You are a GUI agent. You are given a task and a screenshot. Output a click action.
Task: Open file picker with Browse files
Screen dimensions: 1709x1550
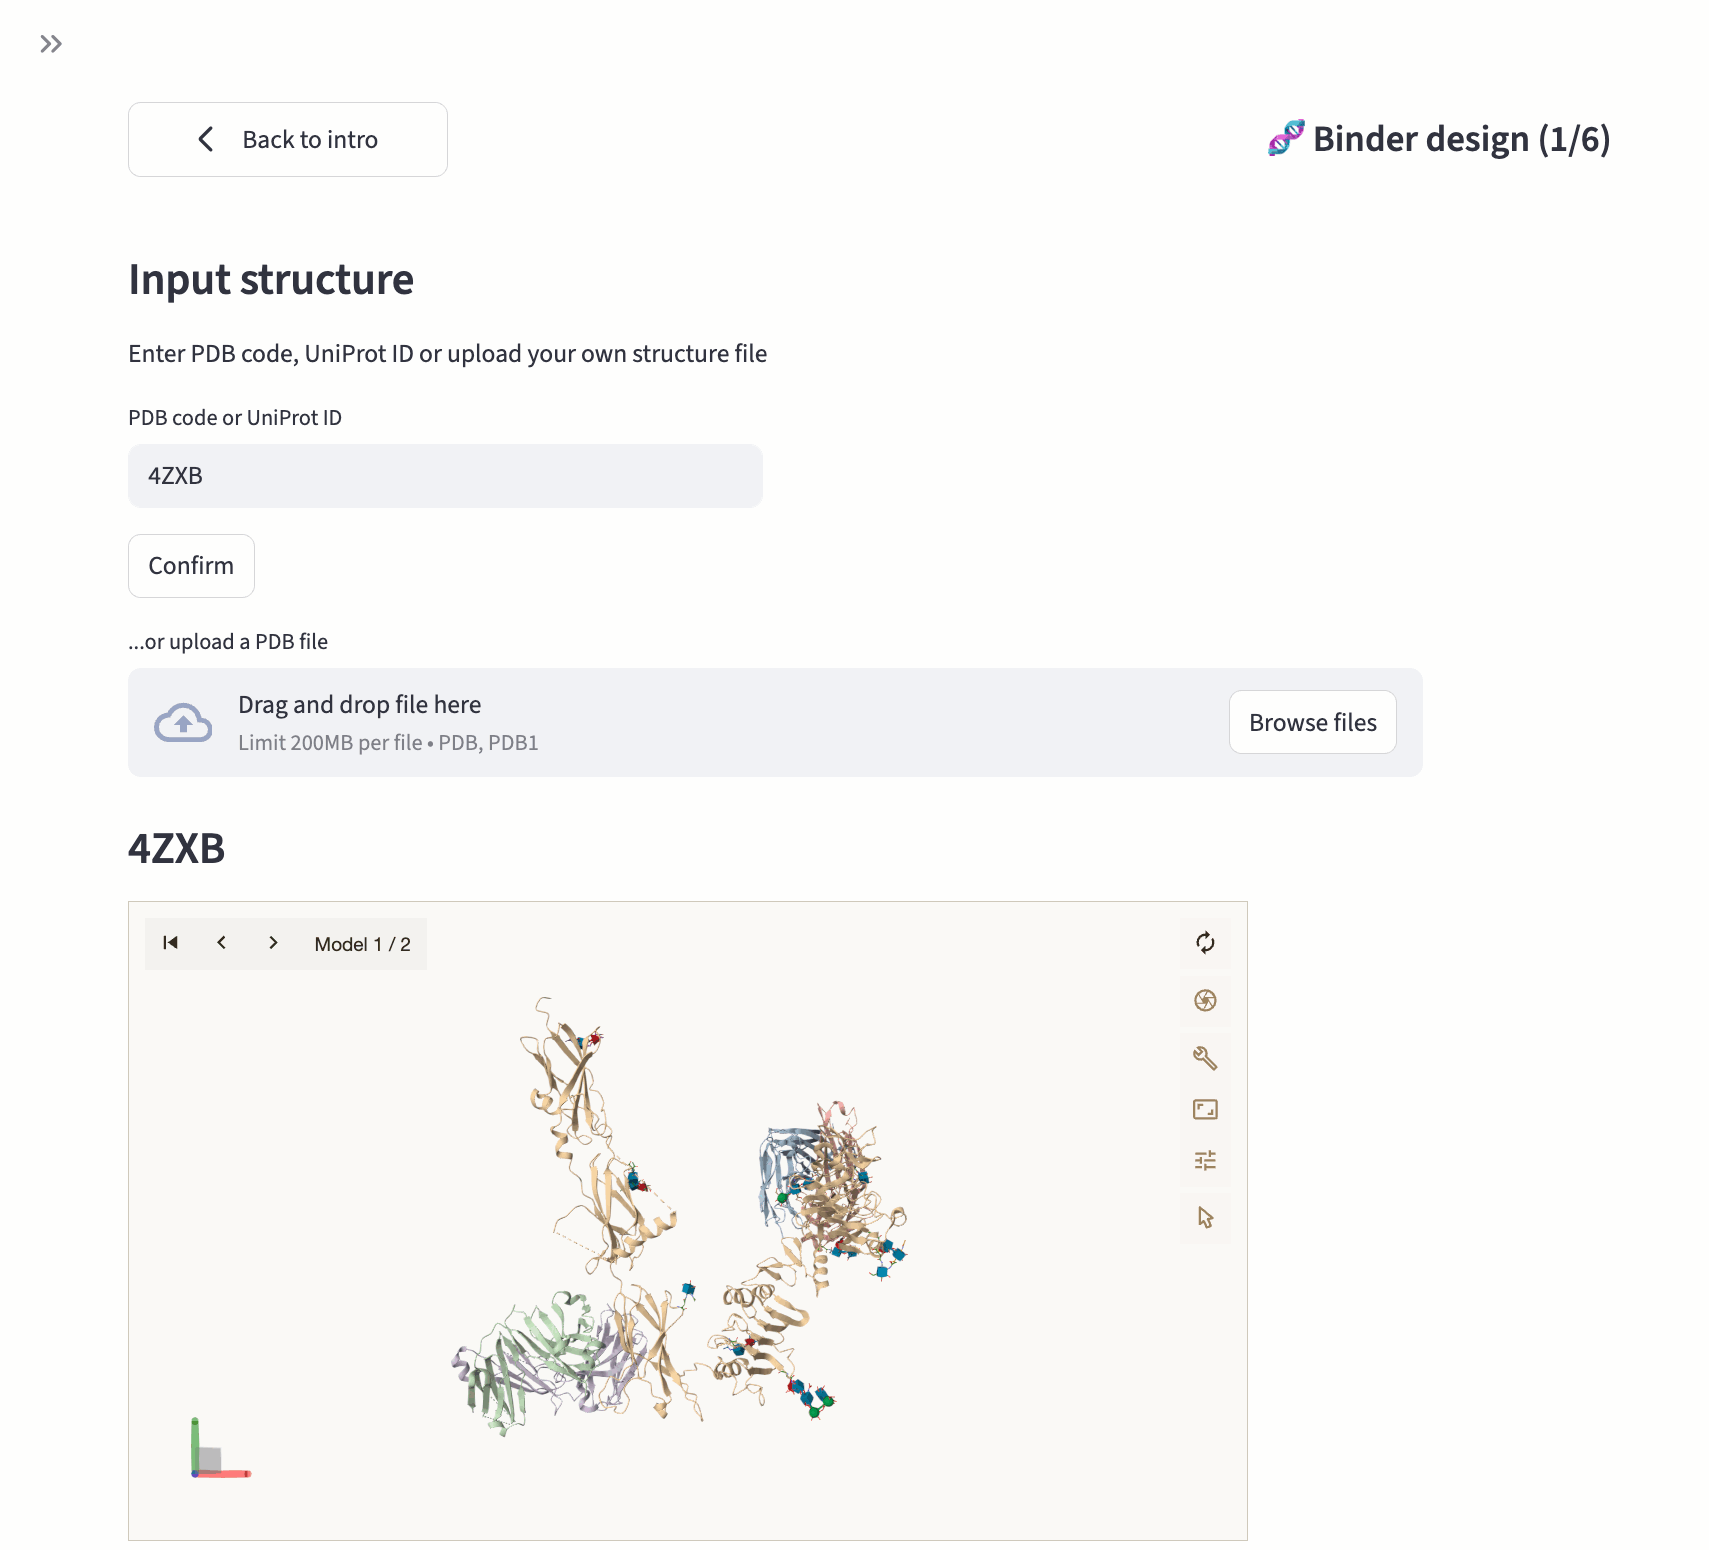[1312, 722]
